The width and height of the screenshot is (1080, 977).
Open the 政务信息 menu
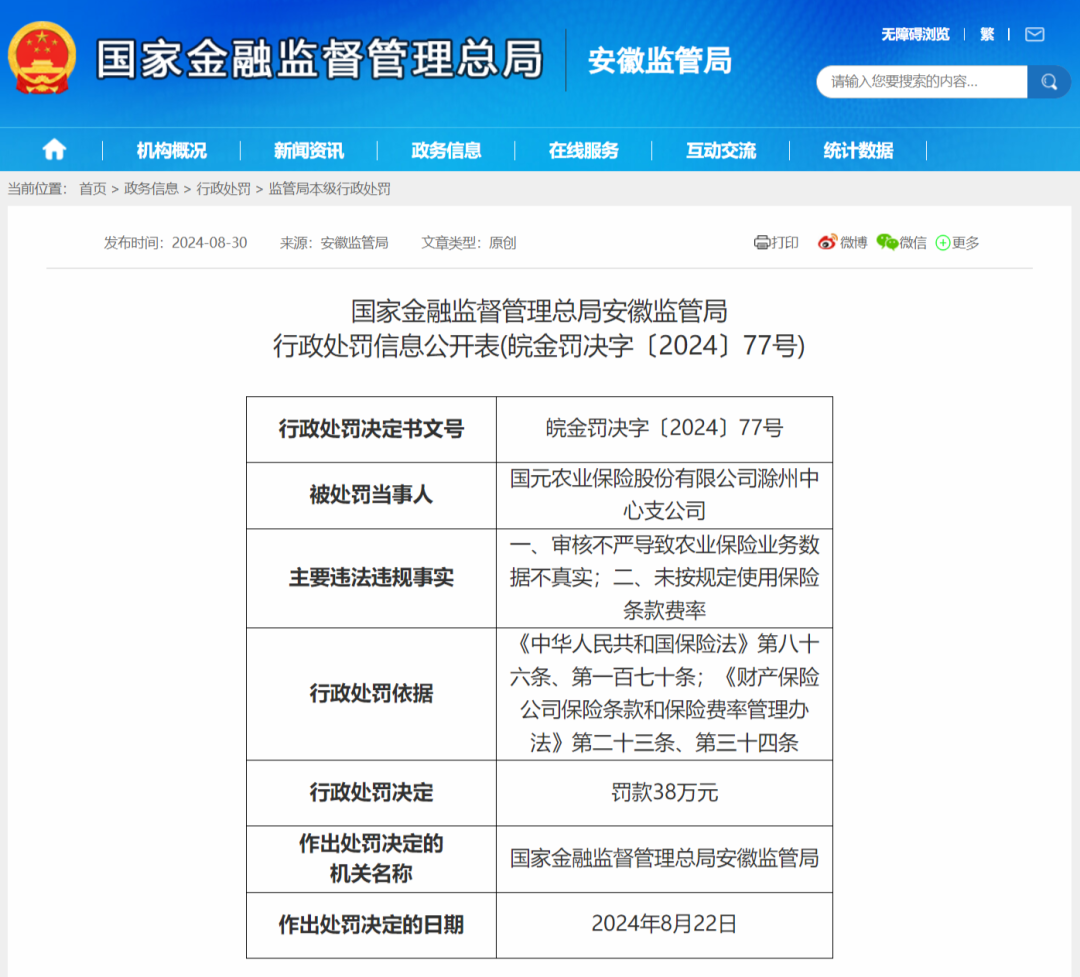point(446,150)
